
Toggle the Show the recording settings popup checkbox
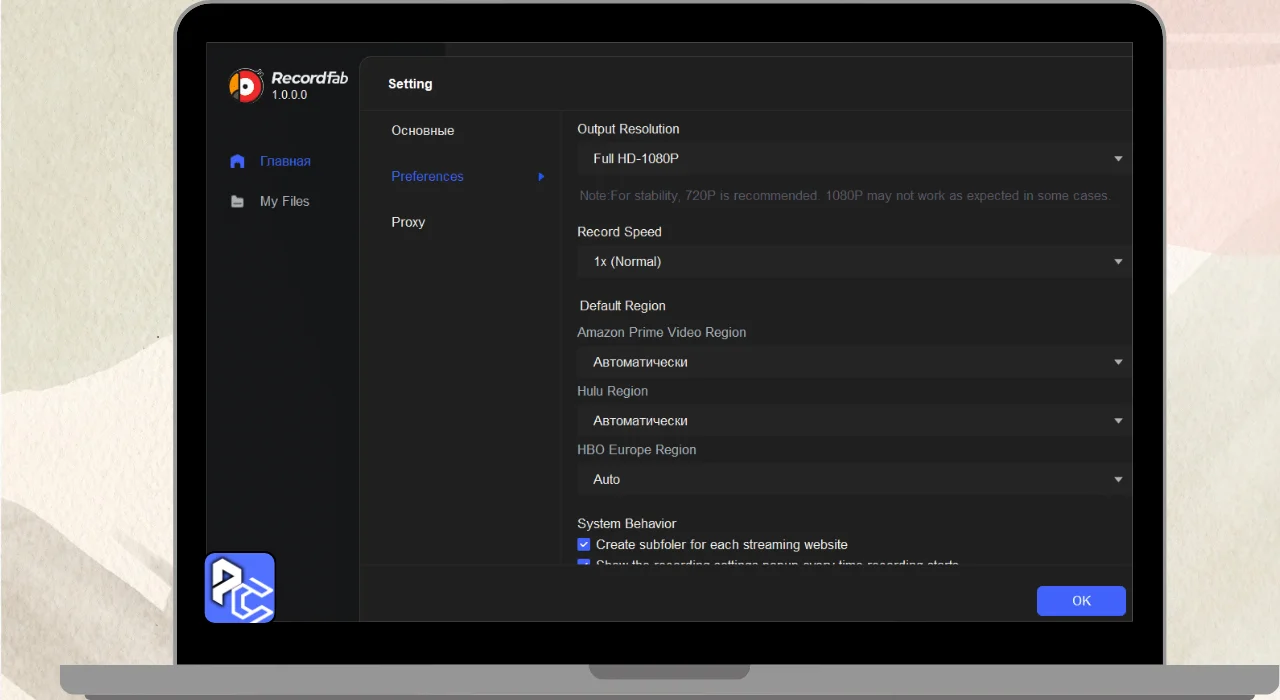click(584, 564)
